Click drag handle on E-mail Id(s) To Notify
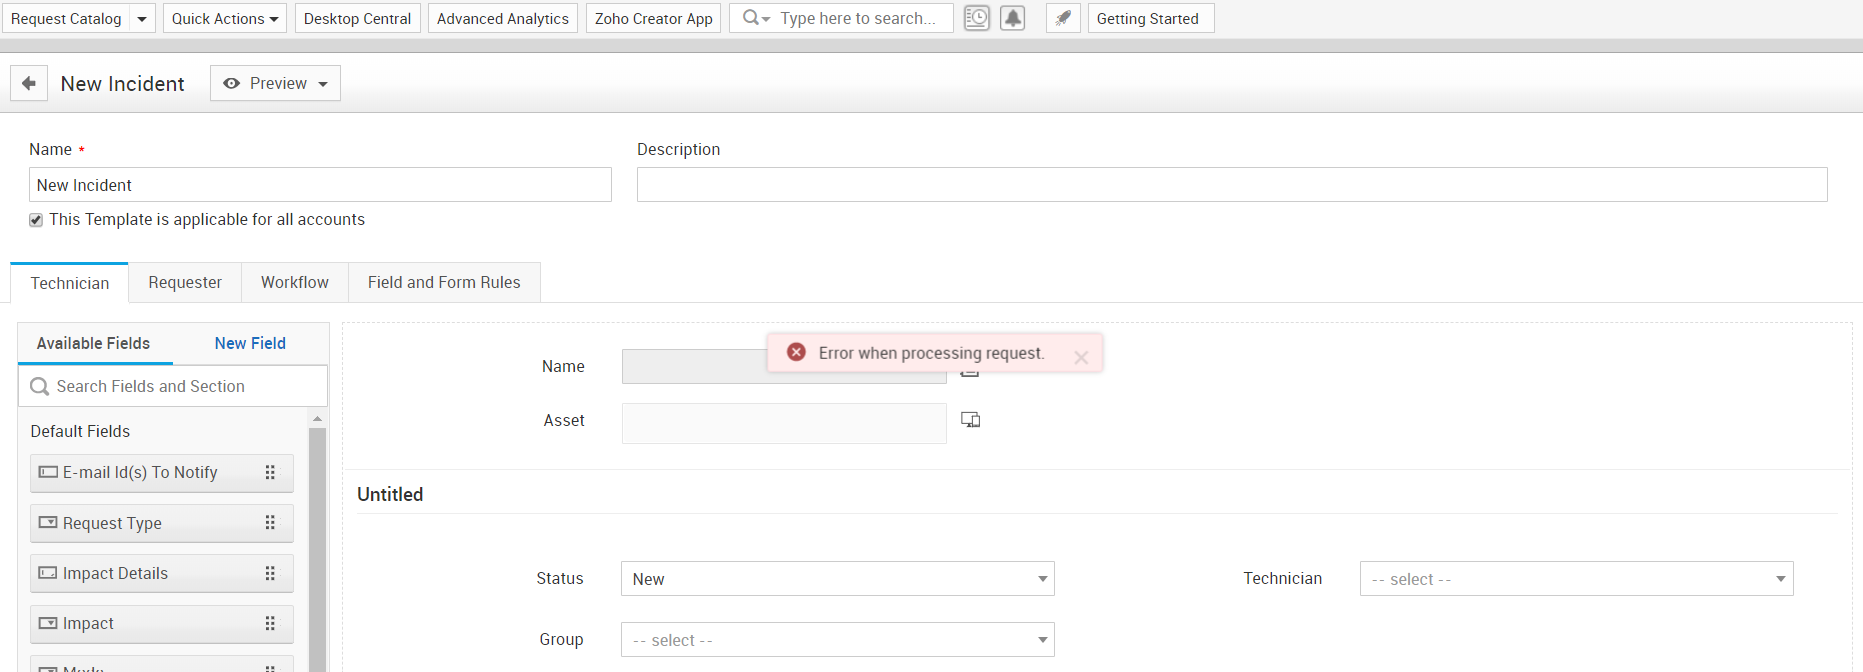 [x=270, y=473]
